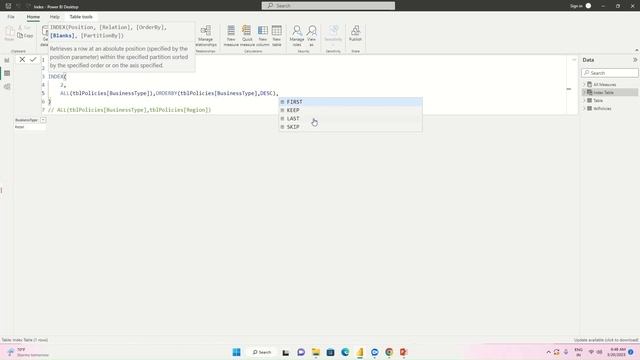Open Power BI from the taskbar
Image resolution: width=640 pixels, height=360 pixels.
pos(360,352)
